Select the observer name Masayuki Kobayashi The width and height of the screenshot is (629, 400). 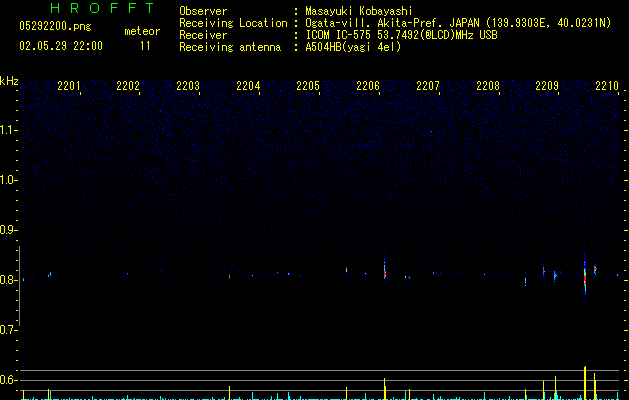(x=359, y=11)
